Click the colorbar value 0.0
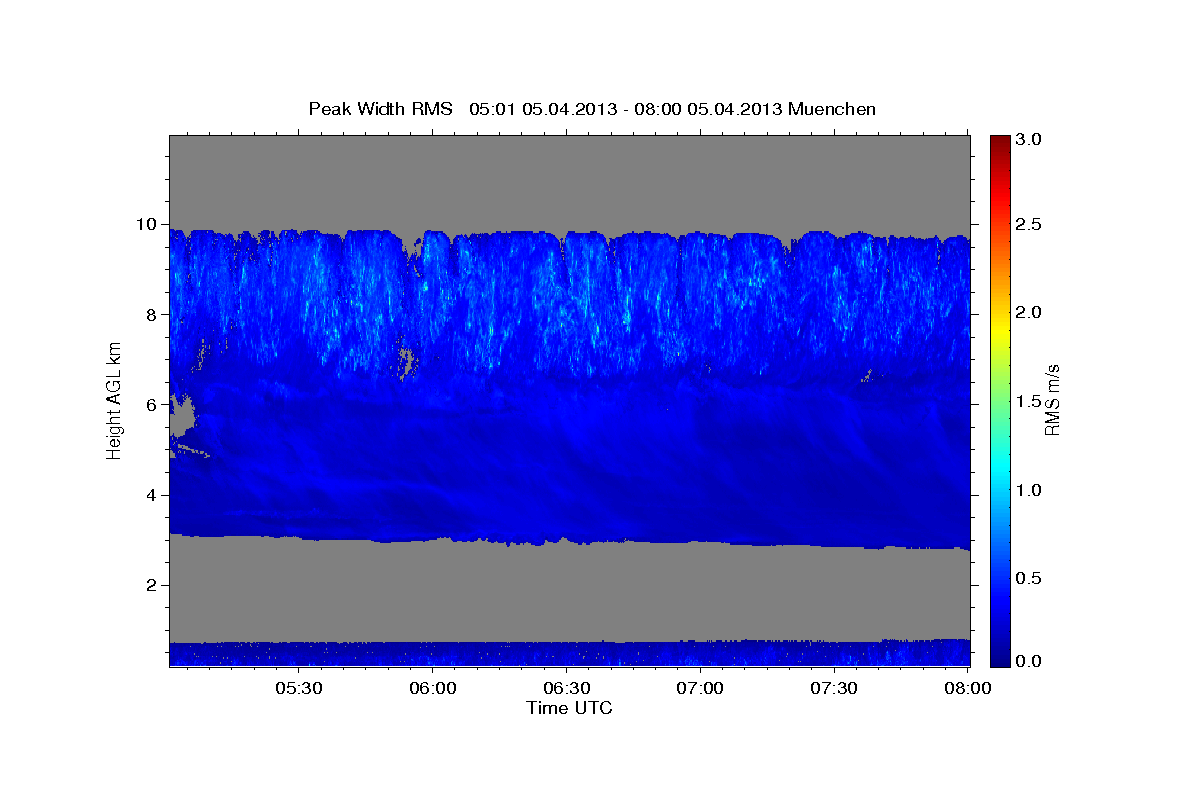This screenshot has height=800, width=1200. (1029, 661)
